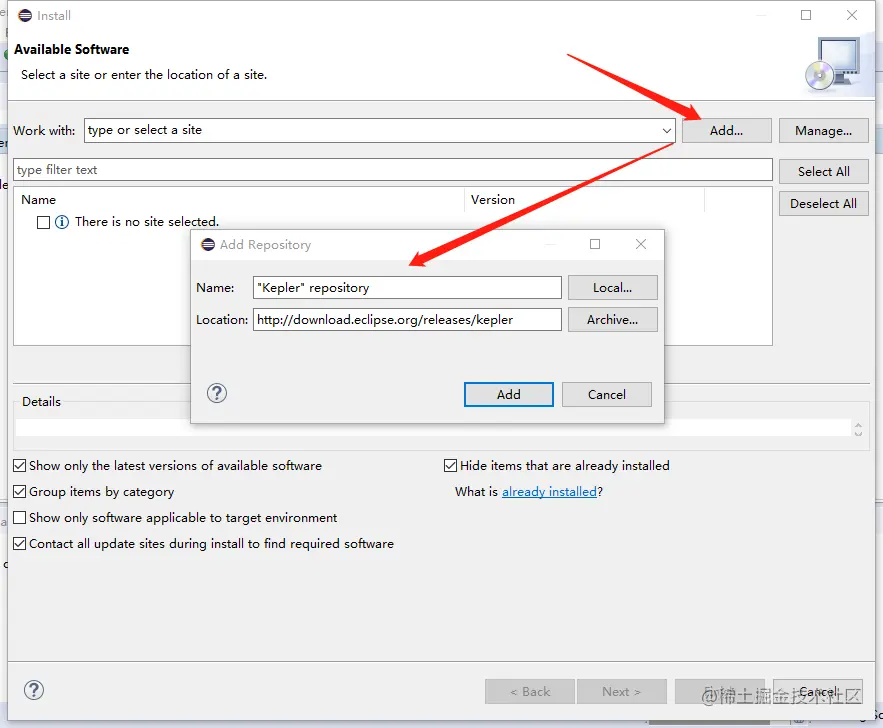This screenshot has width=883, height=728.
Task: Click the Next wizard button
Action: (622, 691)
